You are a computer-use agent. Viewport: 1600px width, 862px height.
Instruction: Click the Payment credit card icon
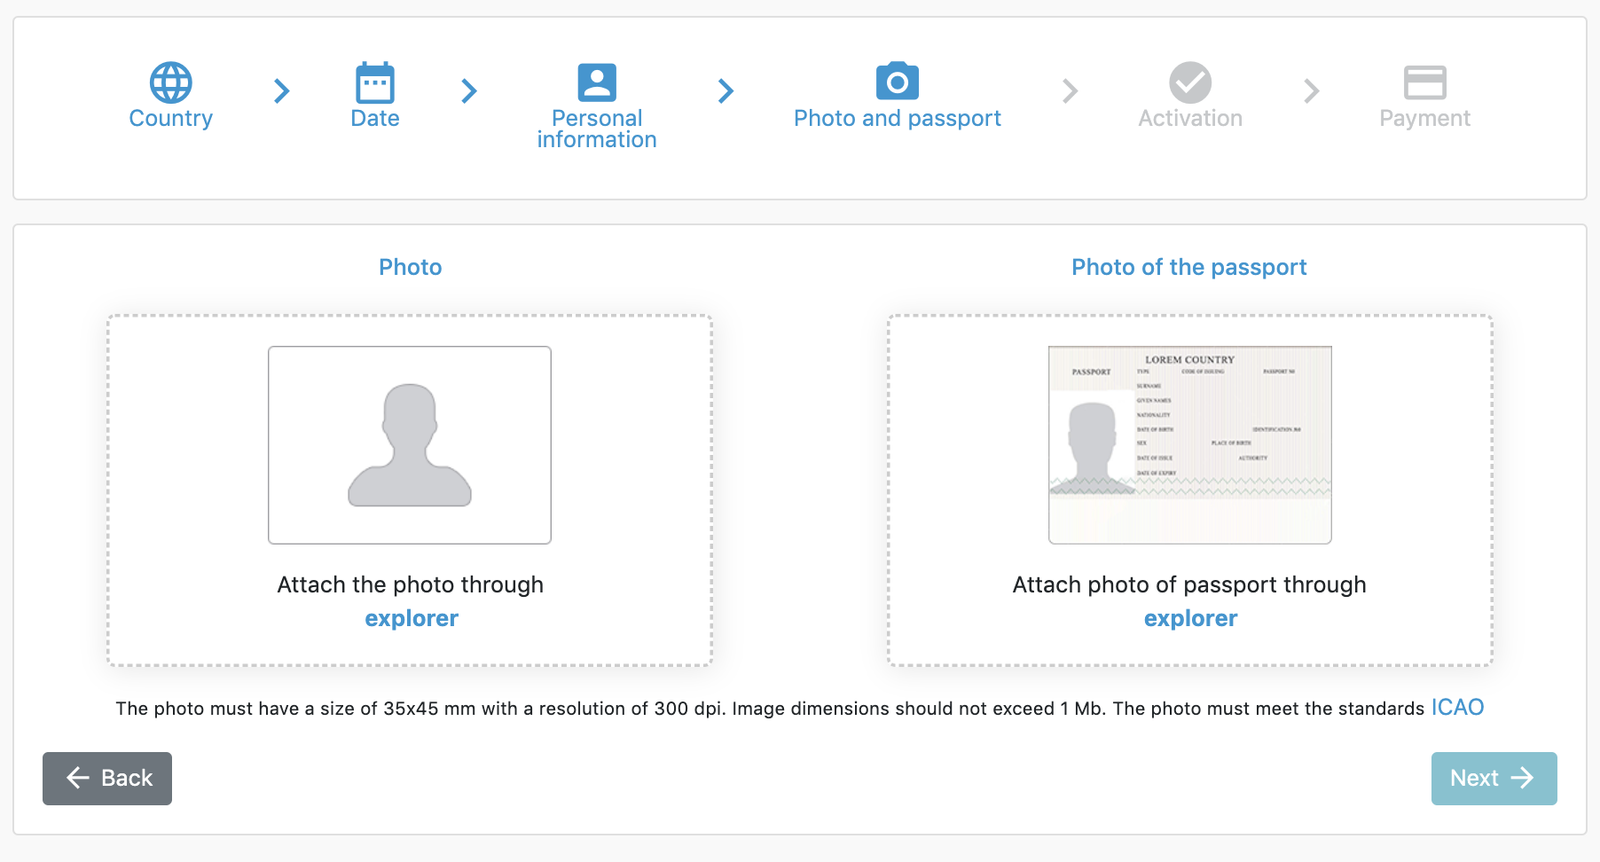(1425, 82)
